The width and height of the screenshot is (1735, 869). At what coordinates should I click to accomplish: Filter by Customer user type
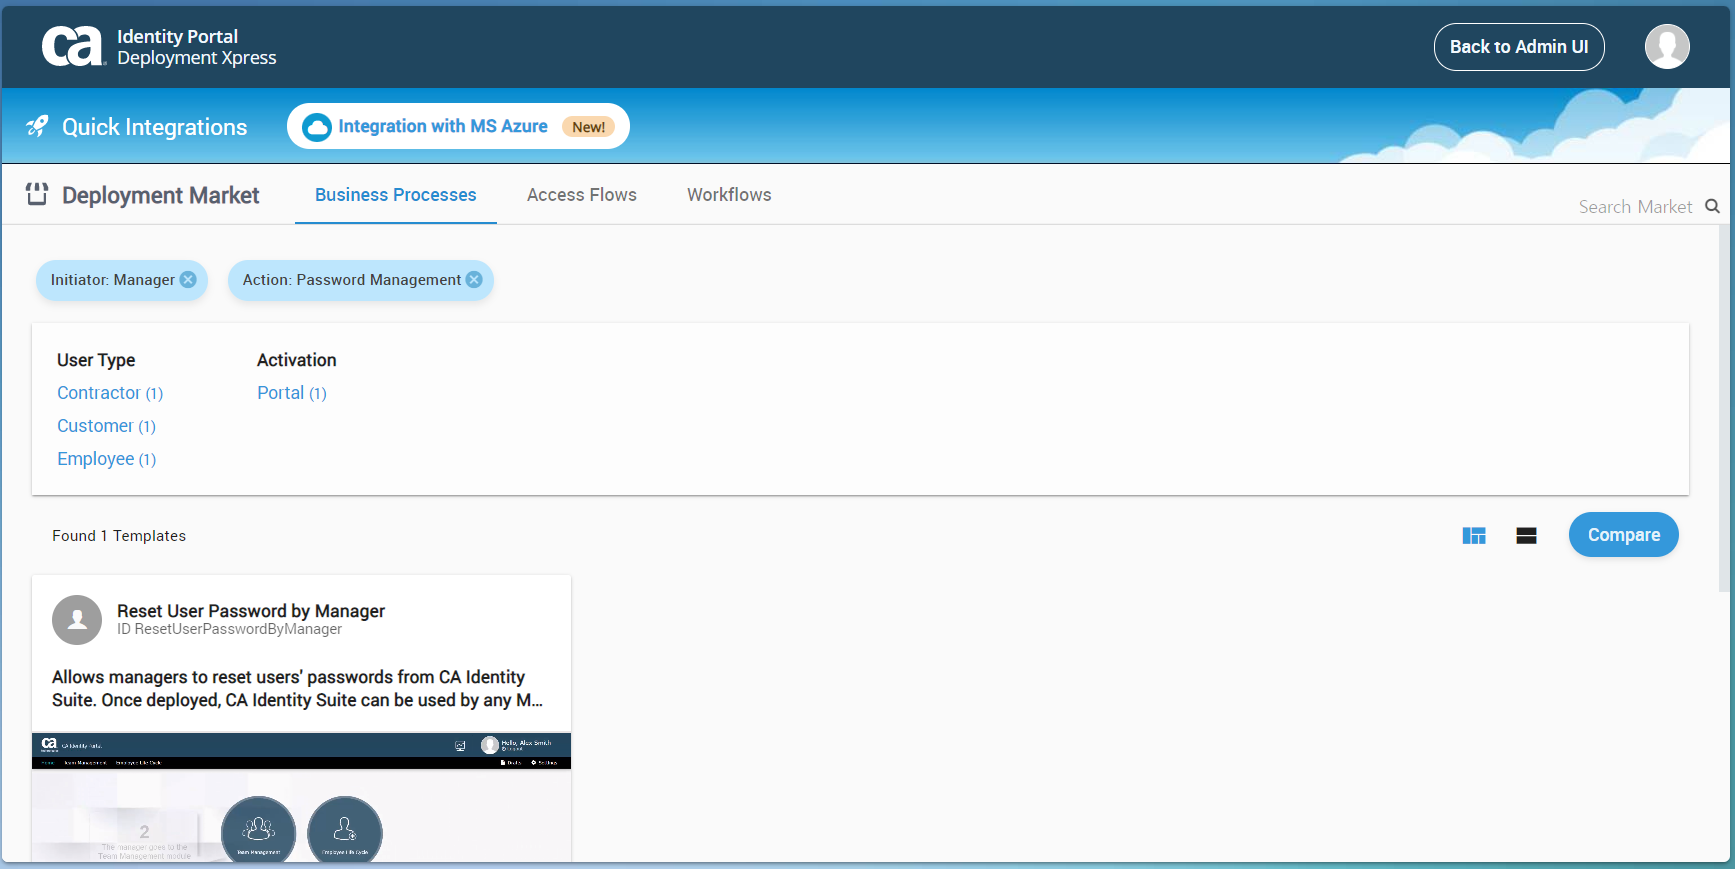pos(106,426)
